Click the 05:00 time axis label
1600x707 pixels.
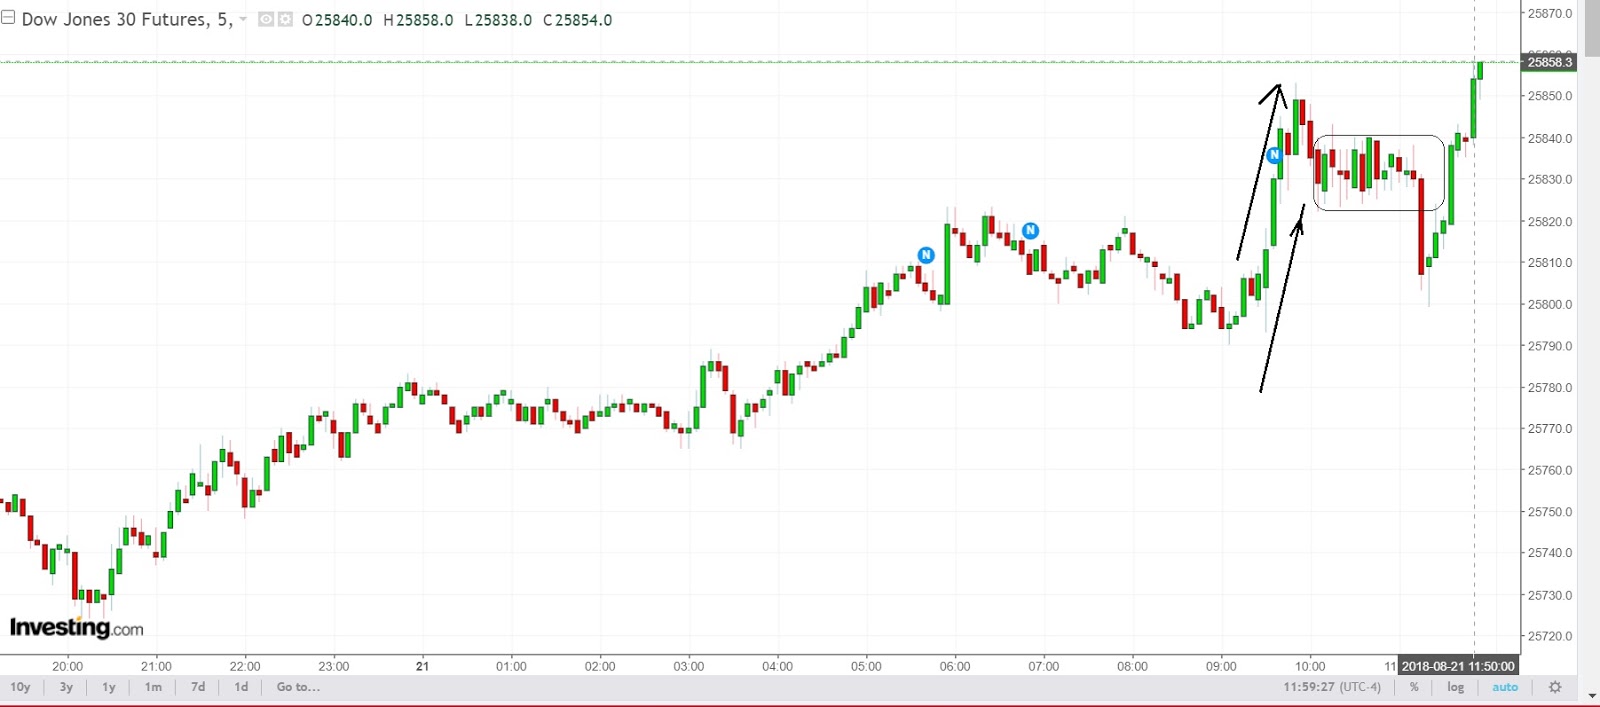coord(866,666)
